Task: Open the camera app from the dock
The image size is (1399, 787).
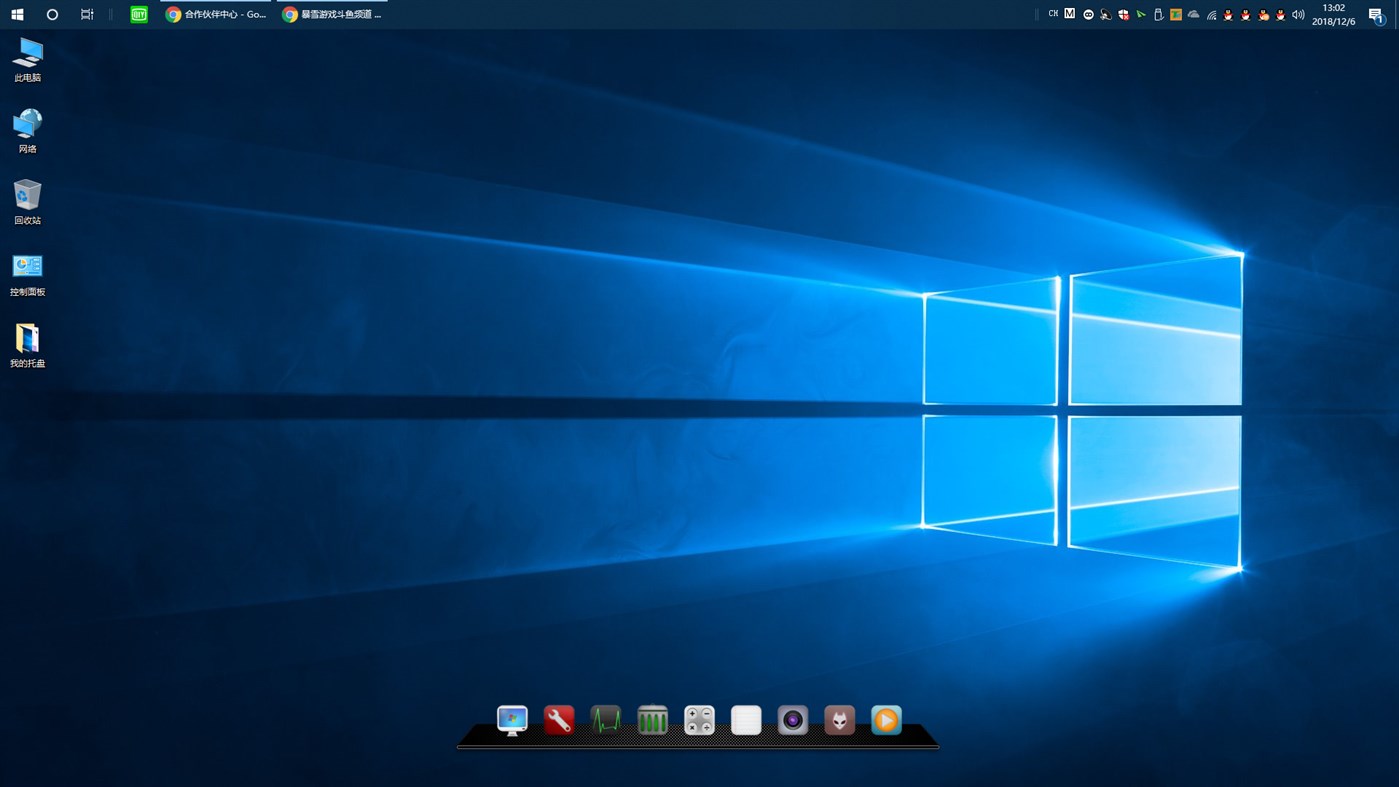Action: point(792,720)
